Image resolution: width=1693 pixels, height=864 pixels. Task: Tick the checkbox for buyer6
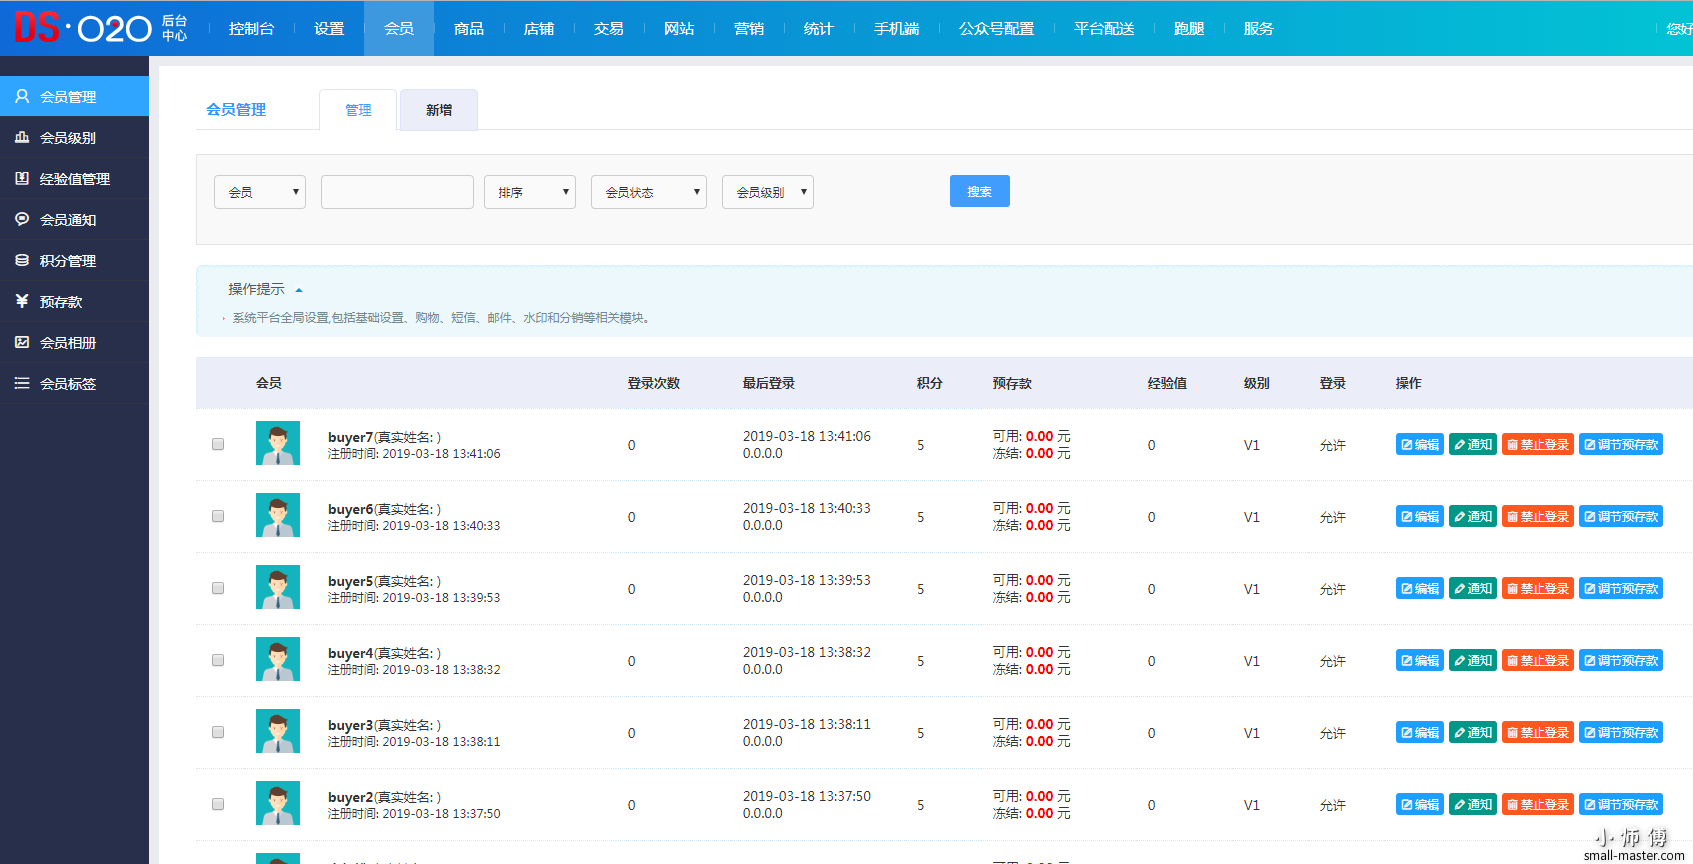pyautogui.click(x=218, y=516)
